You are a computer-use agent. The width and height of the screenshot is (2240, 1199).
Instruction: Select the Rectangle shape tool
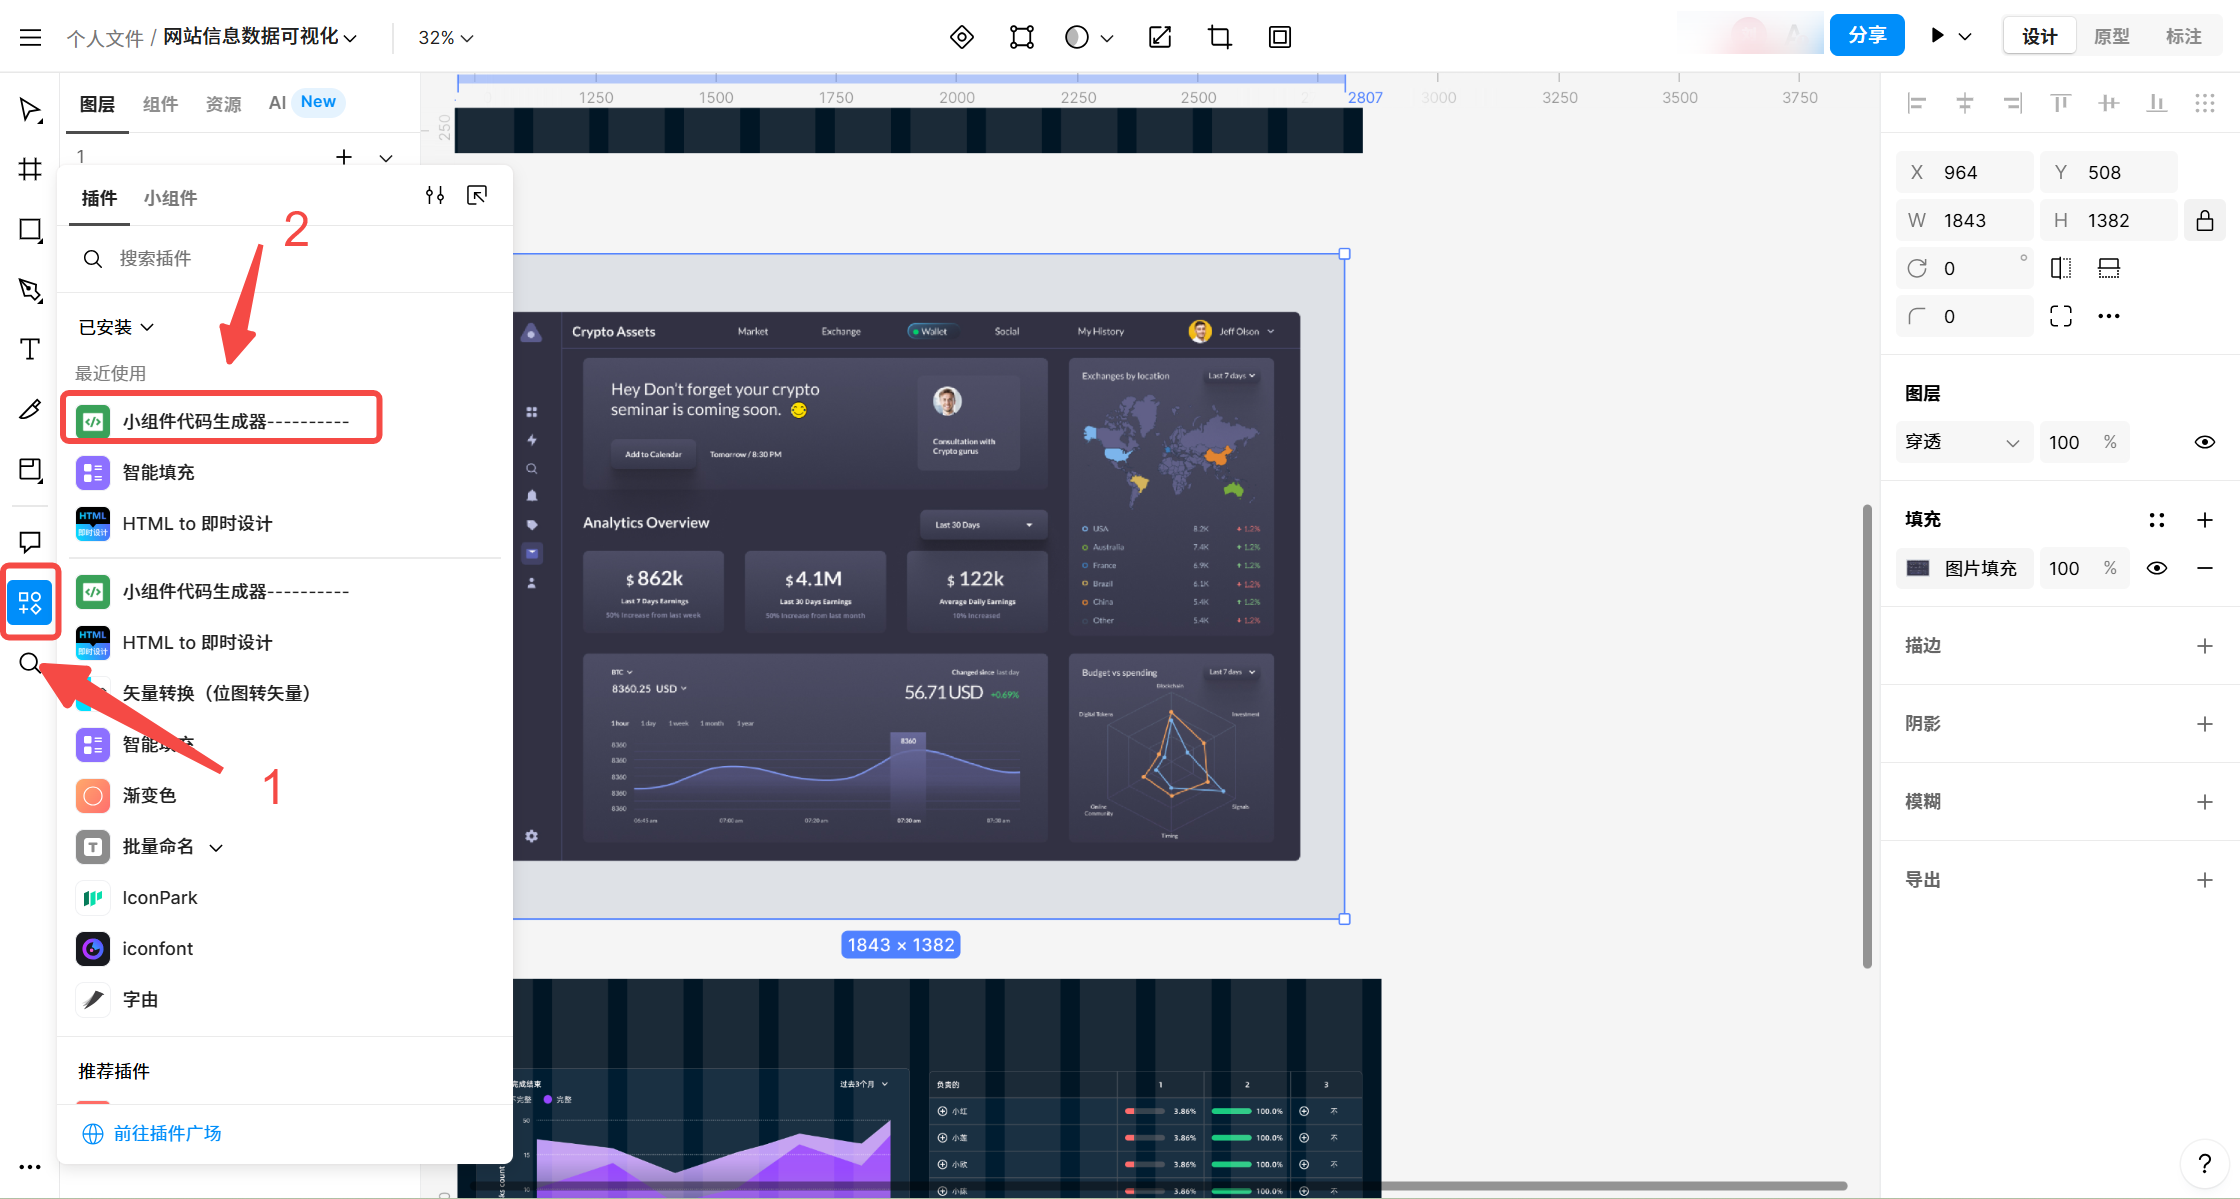[30, 230]
